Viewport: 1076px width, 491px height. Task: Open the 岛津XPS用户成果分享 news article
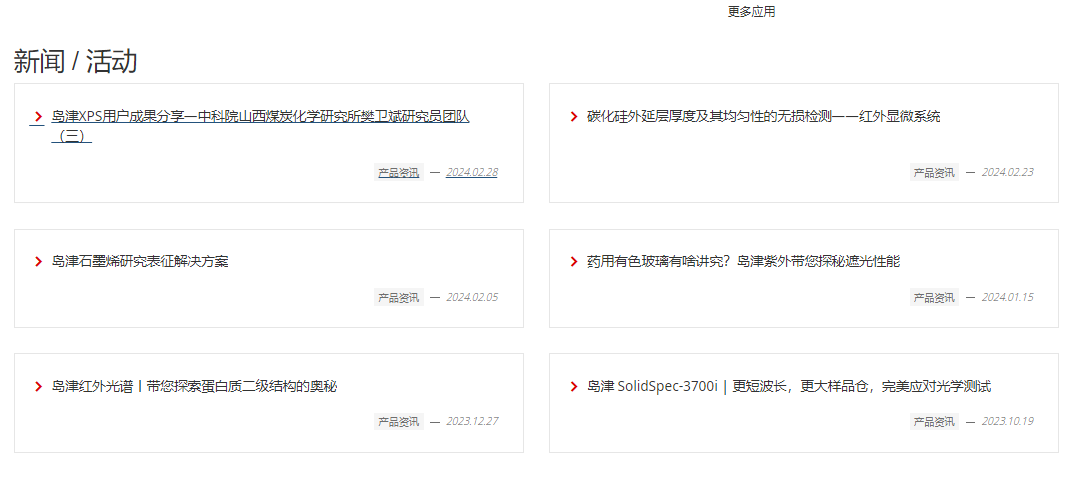(260, 126)
